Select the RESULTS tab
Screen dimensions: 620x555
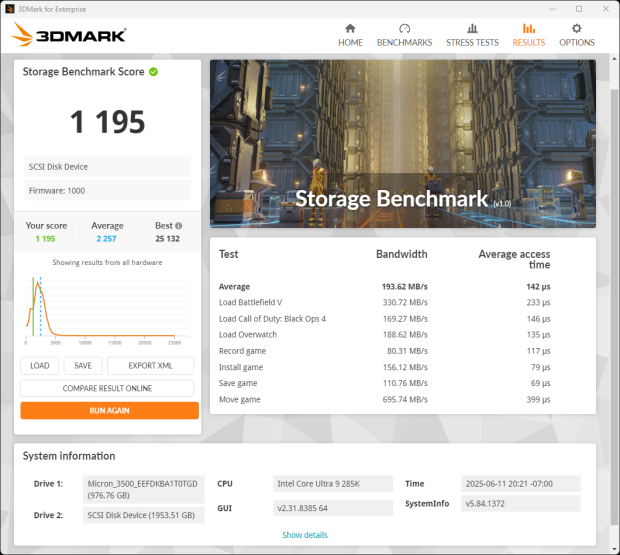click(529, 35)
